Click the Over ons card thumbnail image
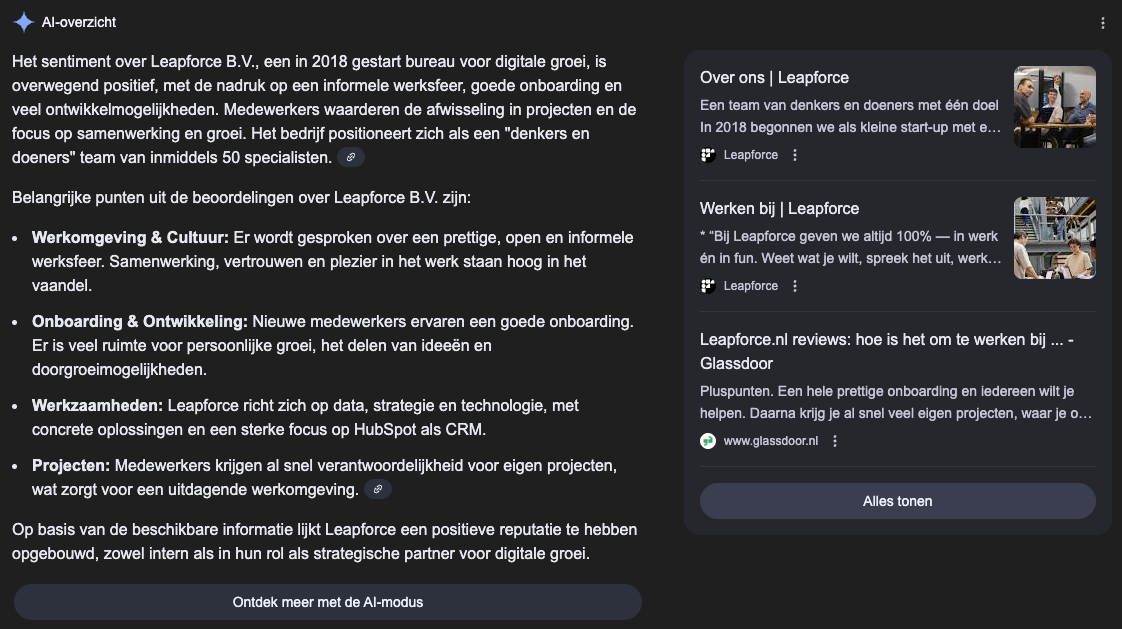1122x629 pixels. point(1054,107)
